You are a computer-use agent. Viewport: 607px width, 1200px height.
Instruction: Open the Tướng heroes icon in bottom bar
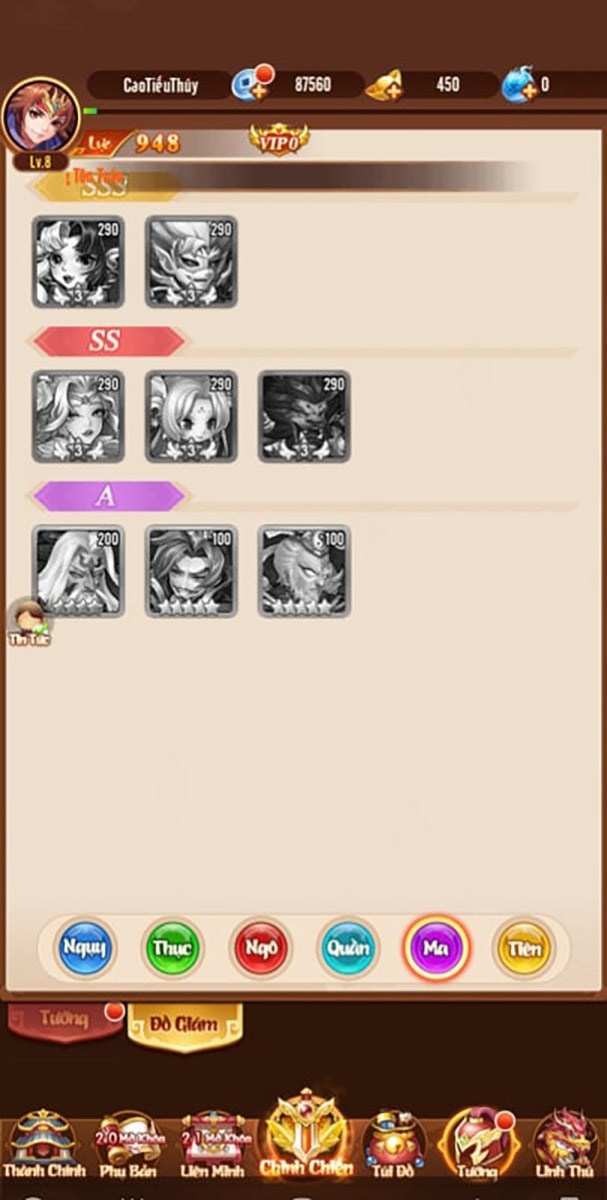476,1142
